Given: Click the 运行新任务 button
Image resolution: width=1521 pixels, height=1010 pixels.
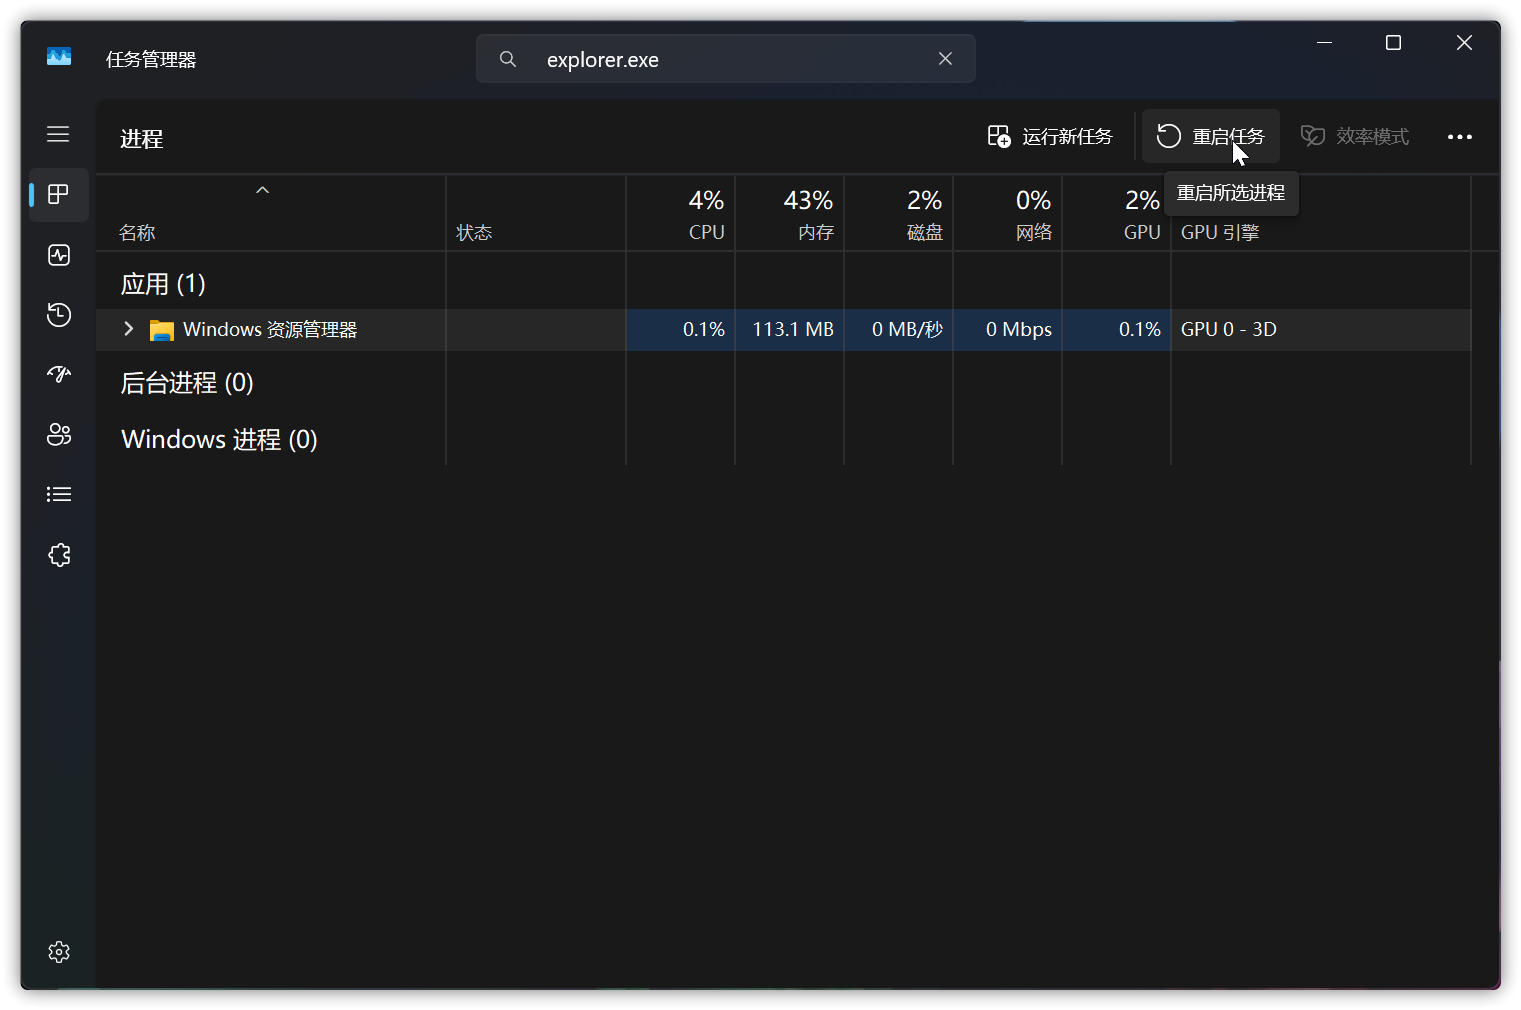Looking at the screenshot, I should tap(1050, 137).
